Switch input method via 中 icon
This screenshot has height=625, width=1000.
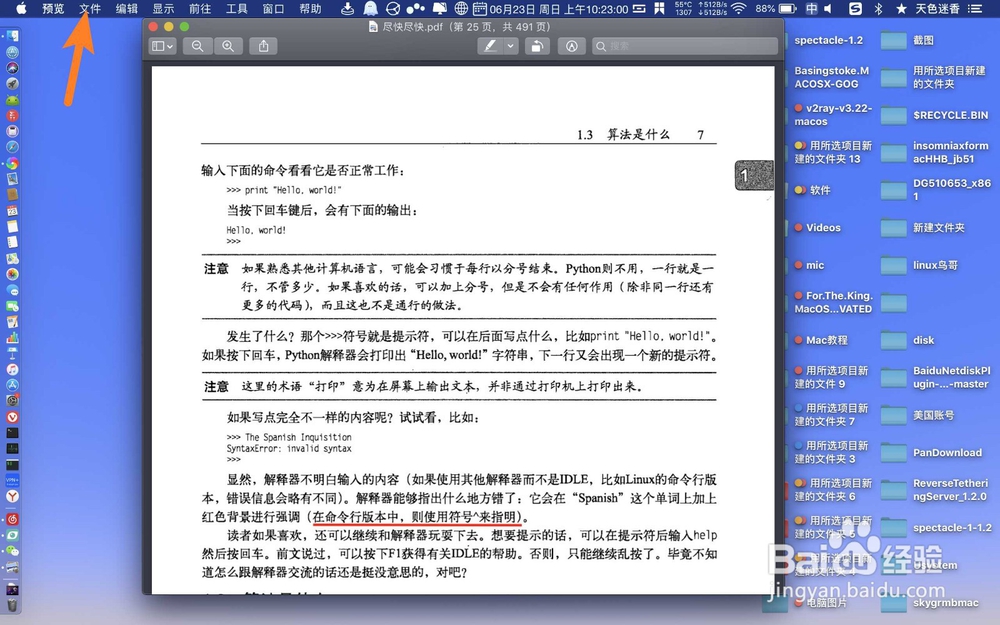pyautogui.click(x=811, y=8)
